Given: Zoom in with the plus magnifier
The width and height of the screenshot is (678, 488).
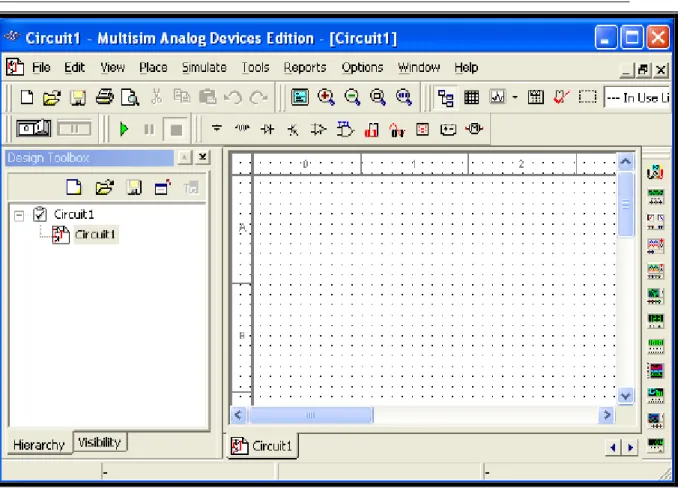Looking at the screenshot, I should 326,97.
